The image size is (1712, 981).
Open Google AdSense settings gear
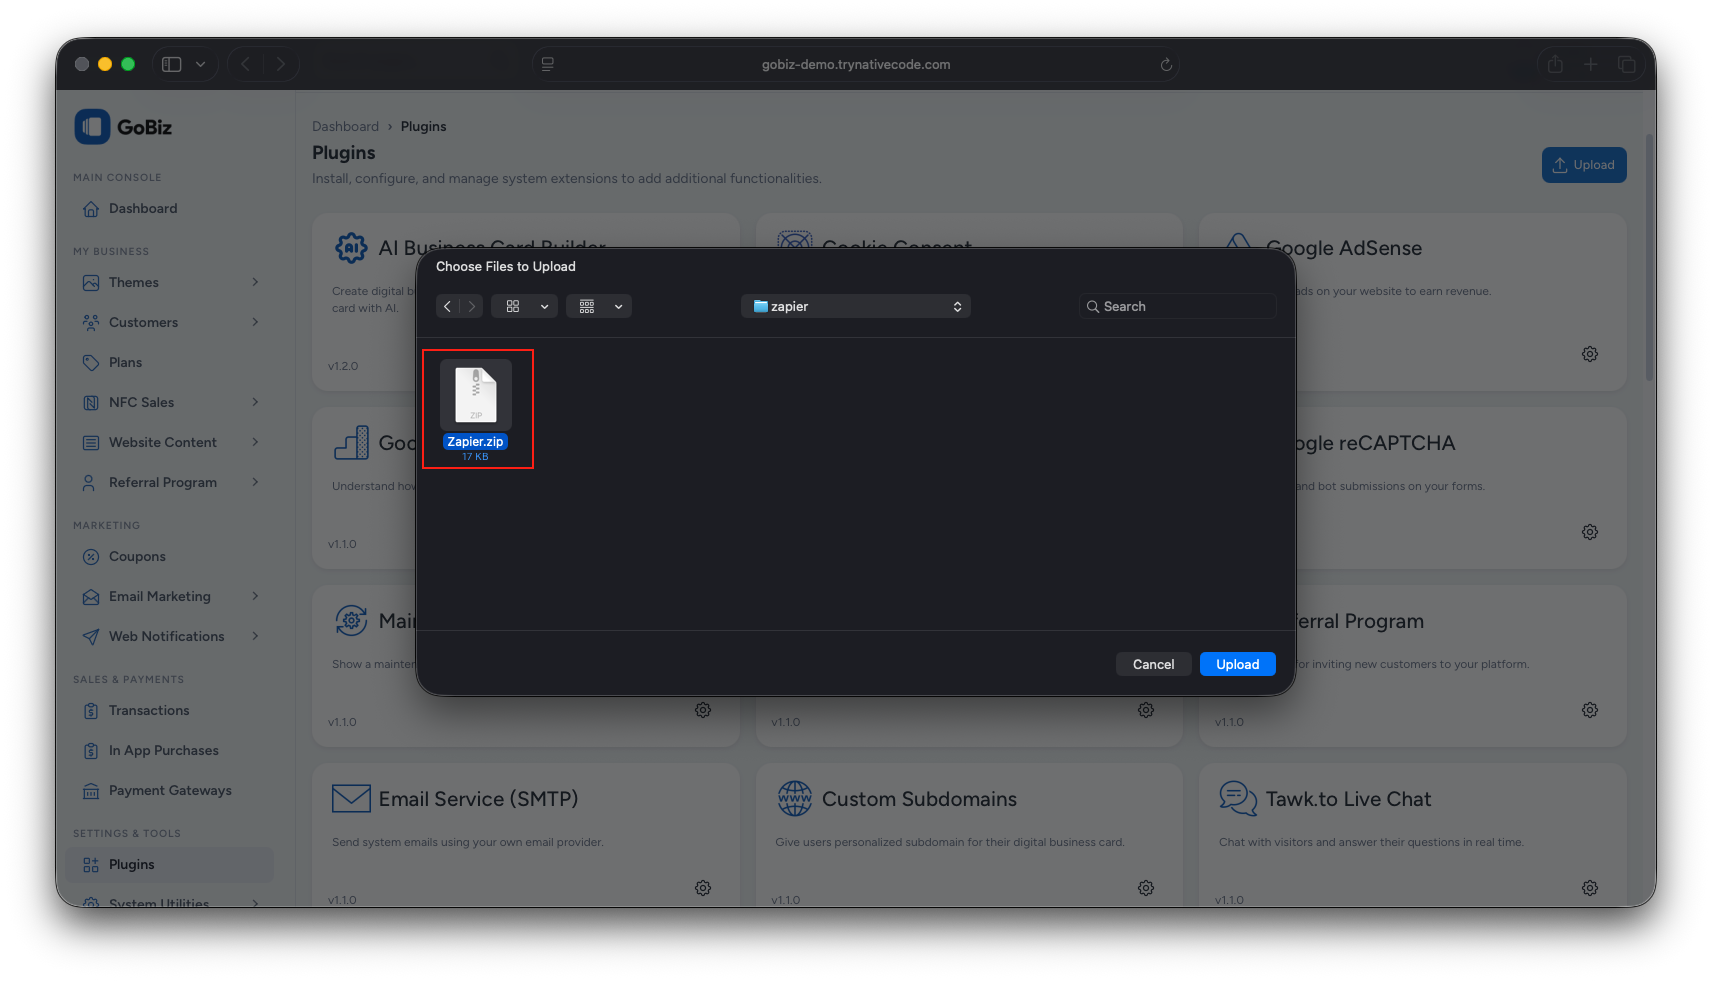pos(1590,354)
